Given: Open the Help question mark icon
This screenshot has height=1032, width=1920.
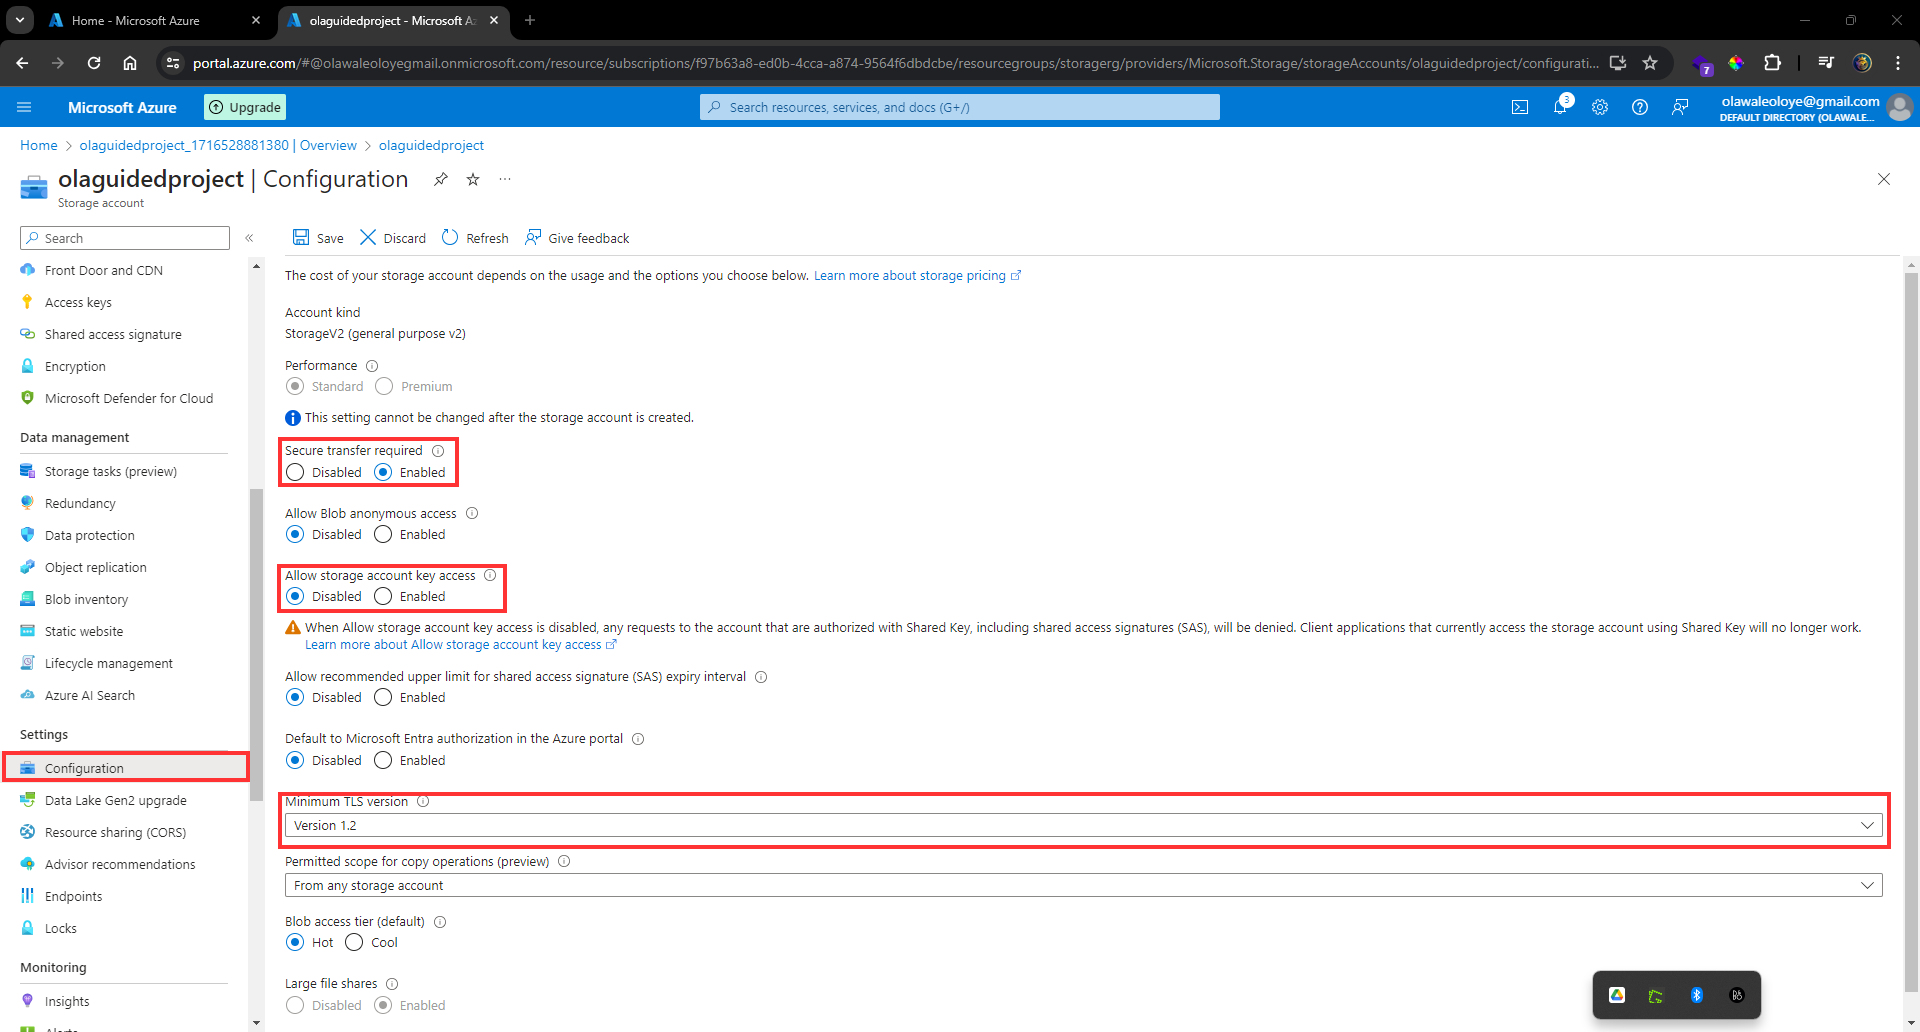Looking at the screenshot, I should (x=1640, y=107).
